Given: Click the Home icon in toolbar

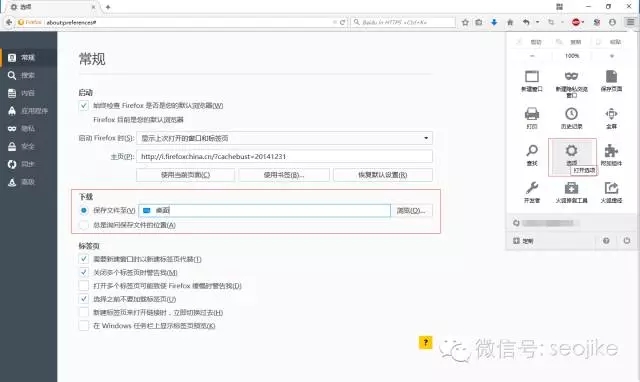Looking at the screenshot, I should coord(510,22).
